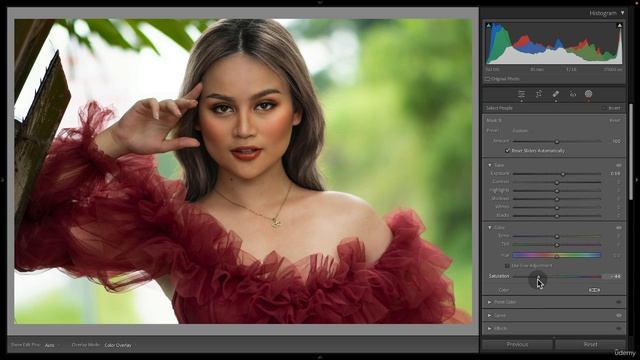Click the Amount value 100 field
The width and height of the screenshot is (640, 360).
616,141
